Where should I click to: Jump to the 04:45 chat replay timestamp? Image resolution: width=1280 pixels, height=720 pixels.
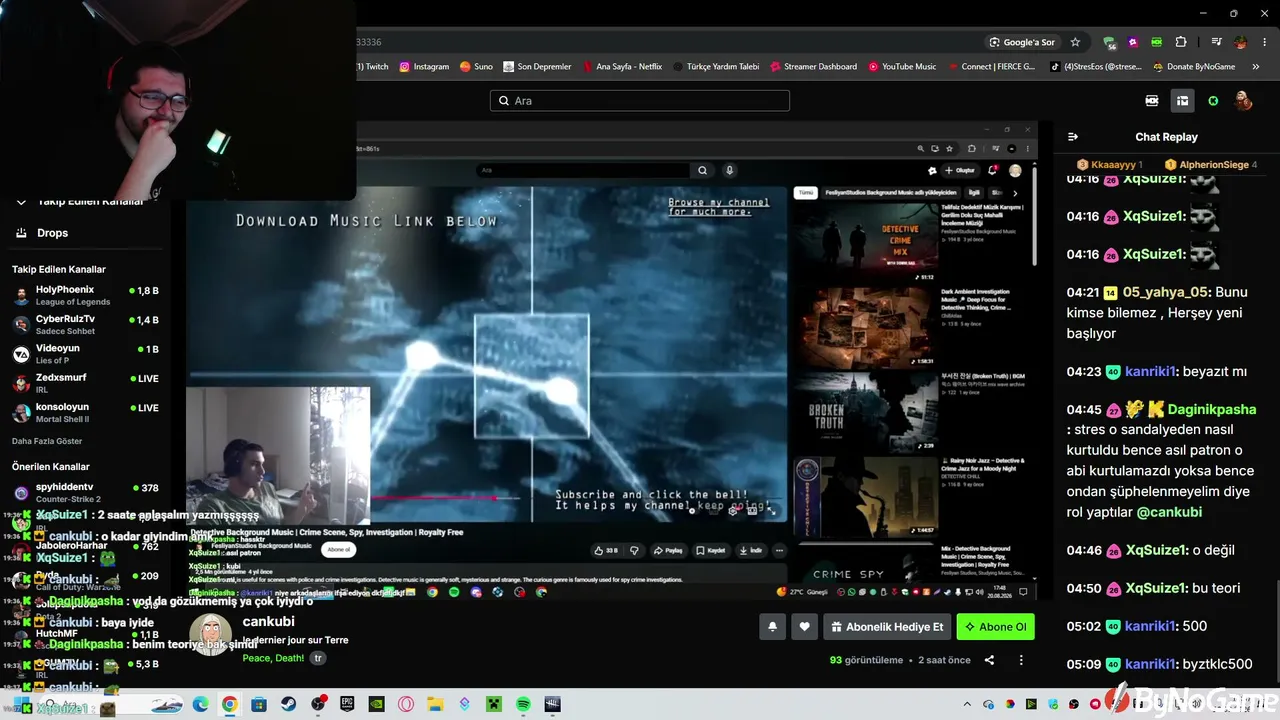pos(1083,410)
